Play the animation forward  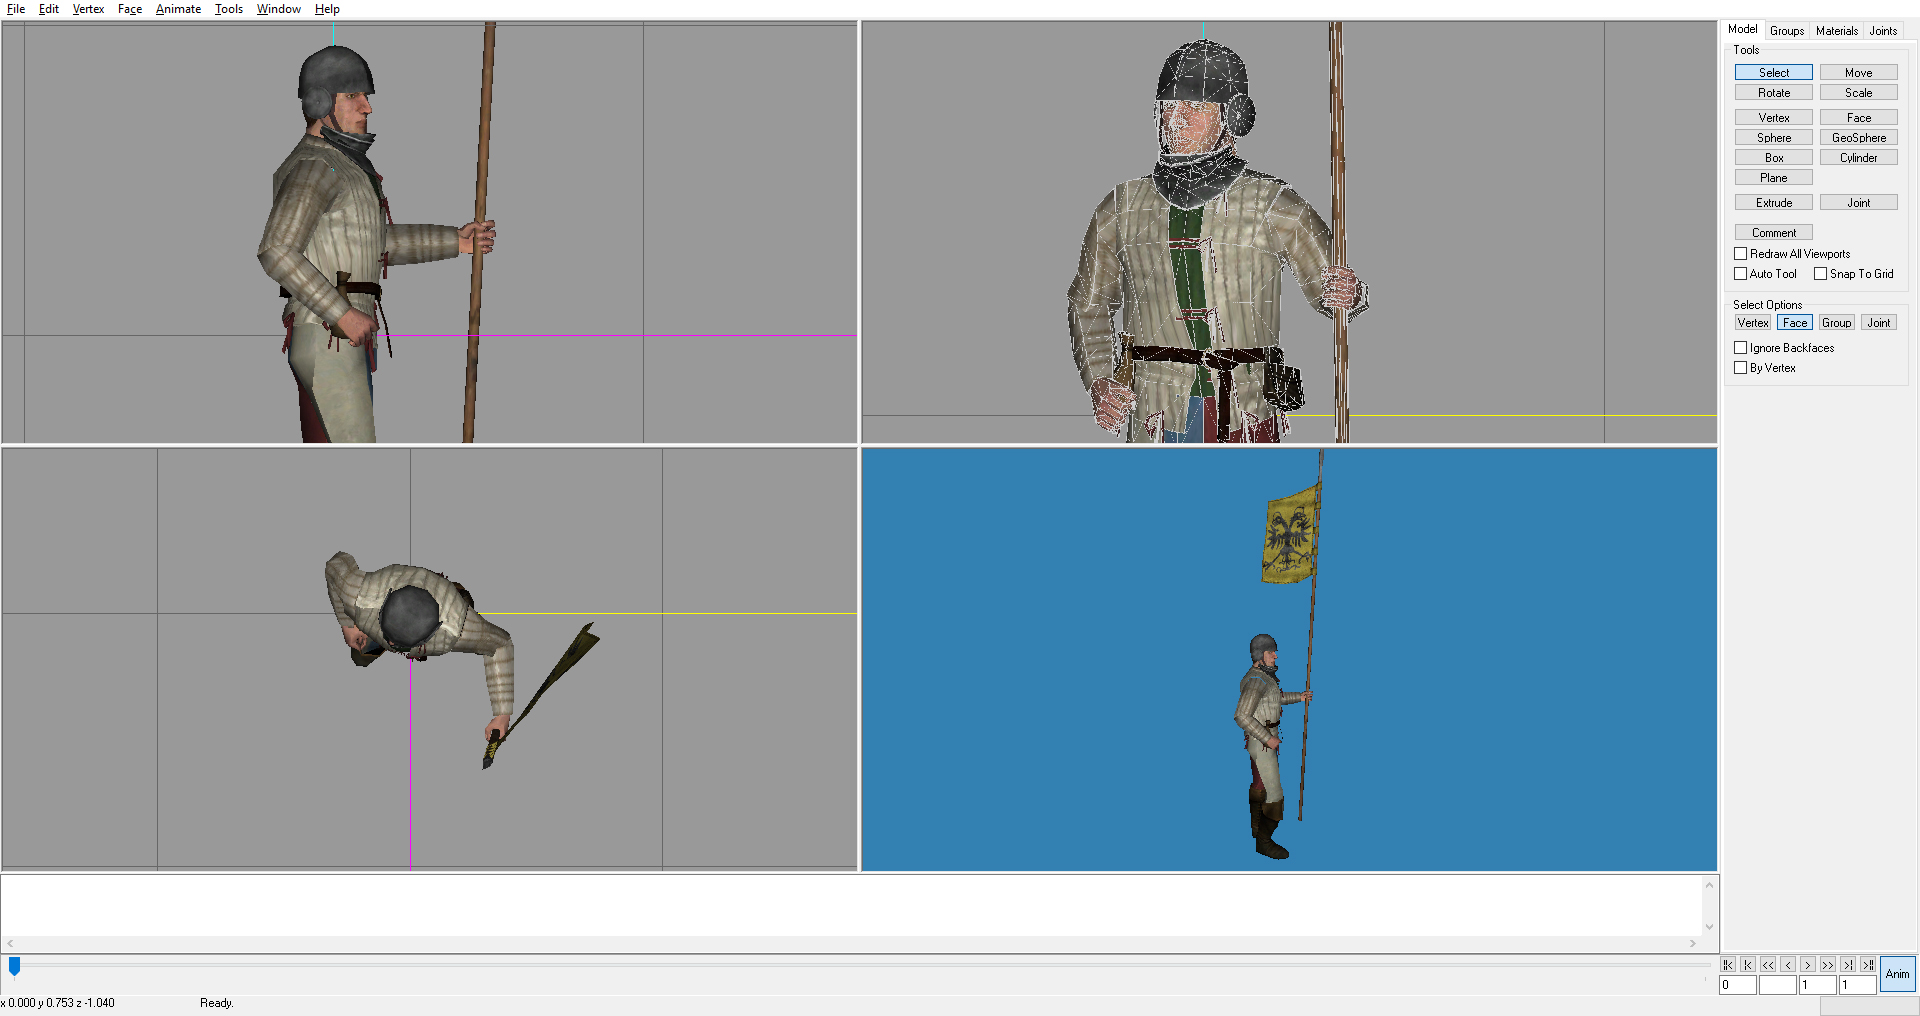coord(1827,965)
